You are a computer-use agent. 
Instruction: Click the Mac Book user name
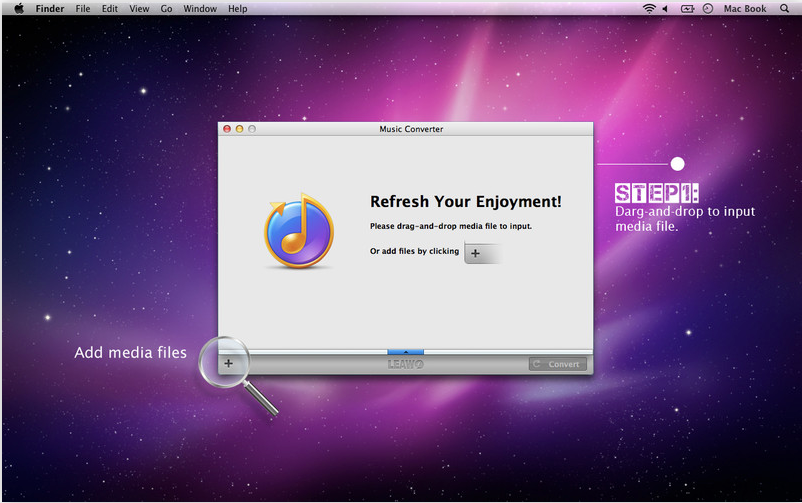click(x=745, y=9)
